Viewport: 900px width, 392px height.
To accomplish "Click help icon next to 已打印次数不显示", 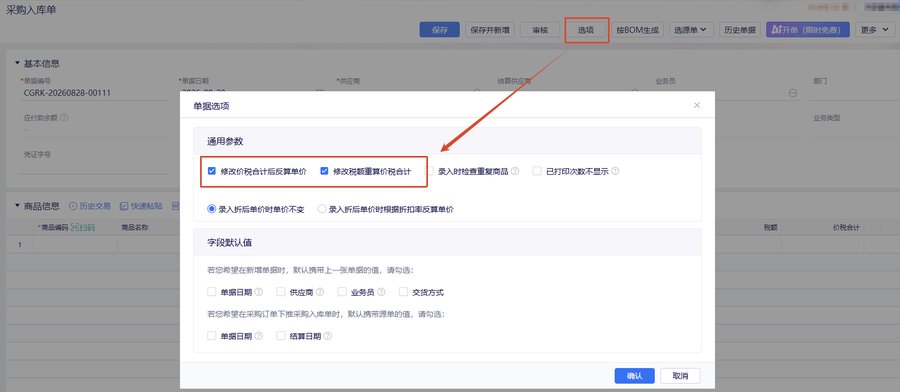I will coord(615,171).
